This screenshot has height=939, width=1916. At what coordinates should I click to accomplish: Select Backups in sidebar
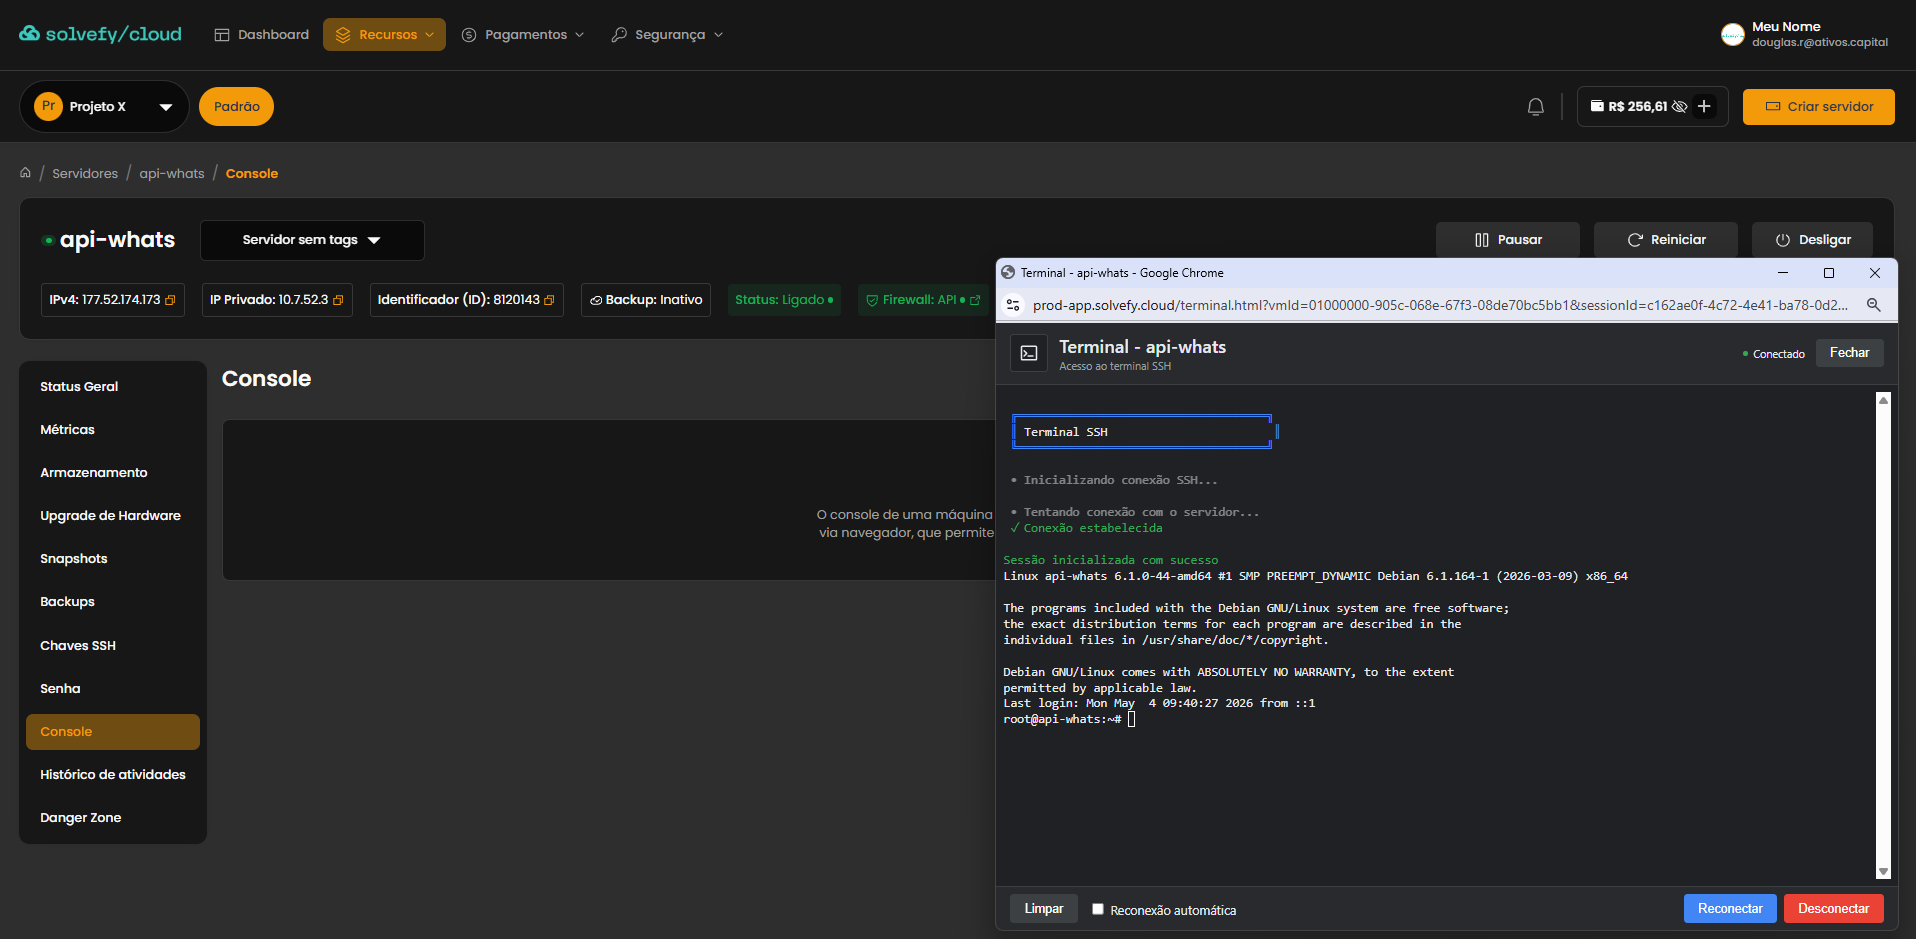[113, 601]
